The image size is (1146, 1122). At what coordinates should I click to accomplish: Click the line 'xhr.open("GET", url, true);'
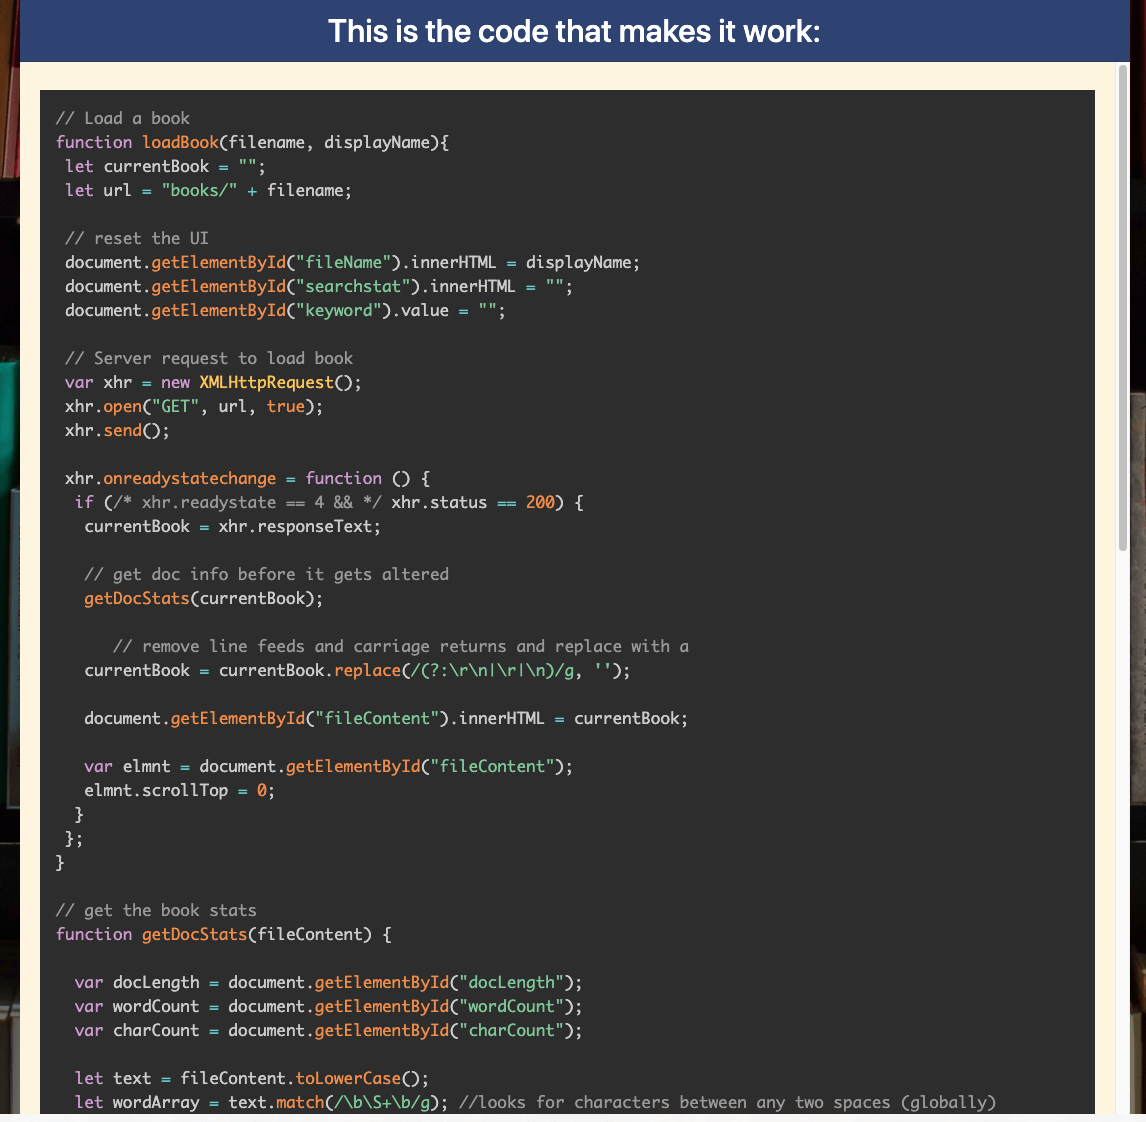click(194, 406)
